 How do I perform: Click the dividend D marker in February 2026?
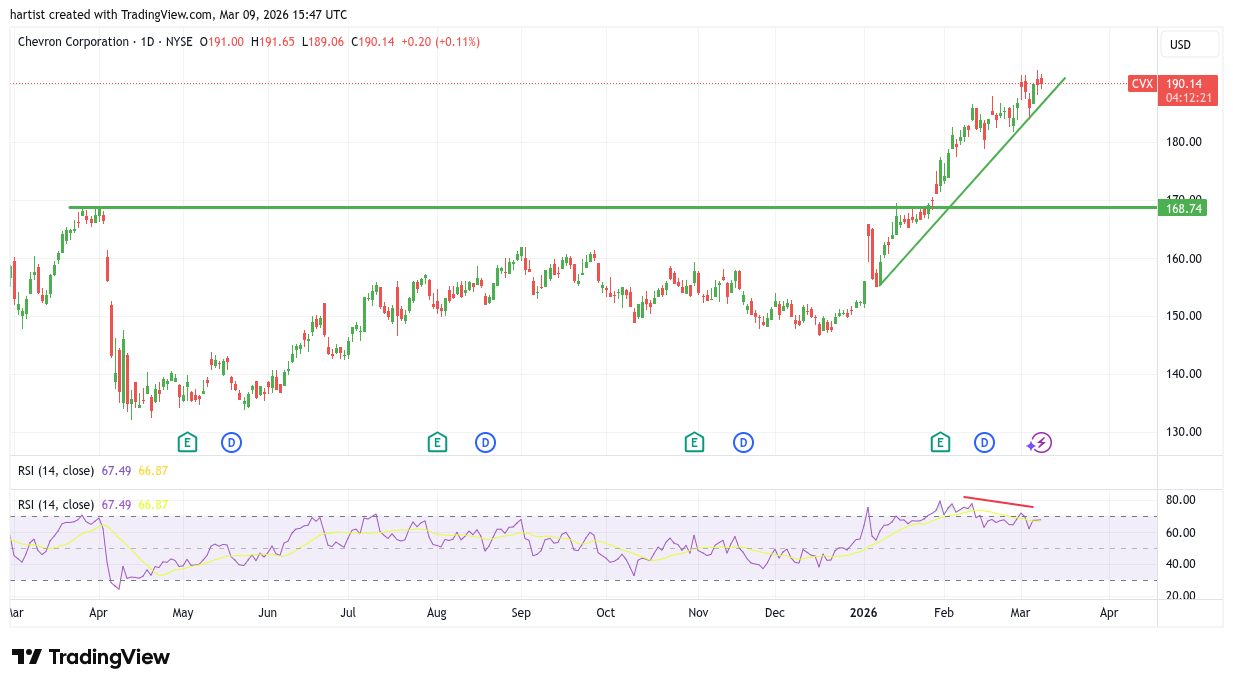[985, 442]
